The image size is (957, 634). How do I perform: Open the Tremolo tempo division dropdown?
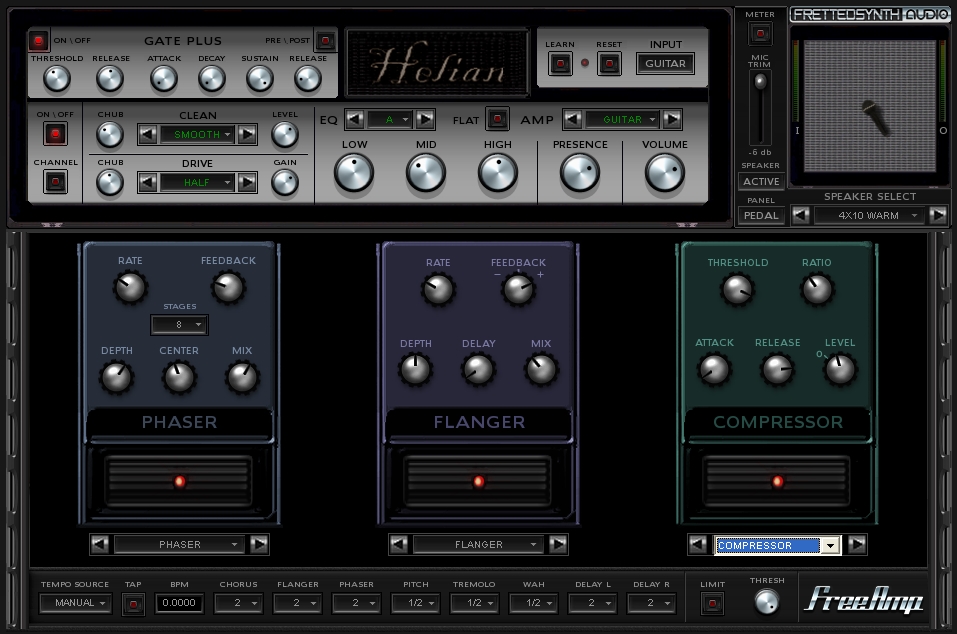coord(474,603)
